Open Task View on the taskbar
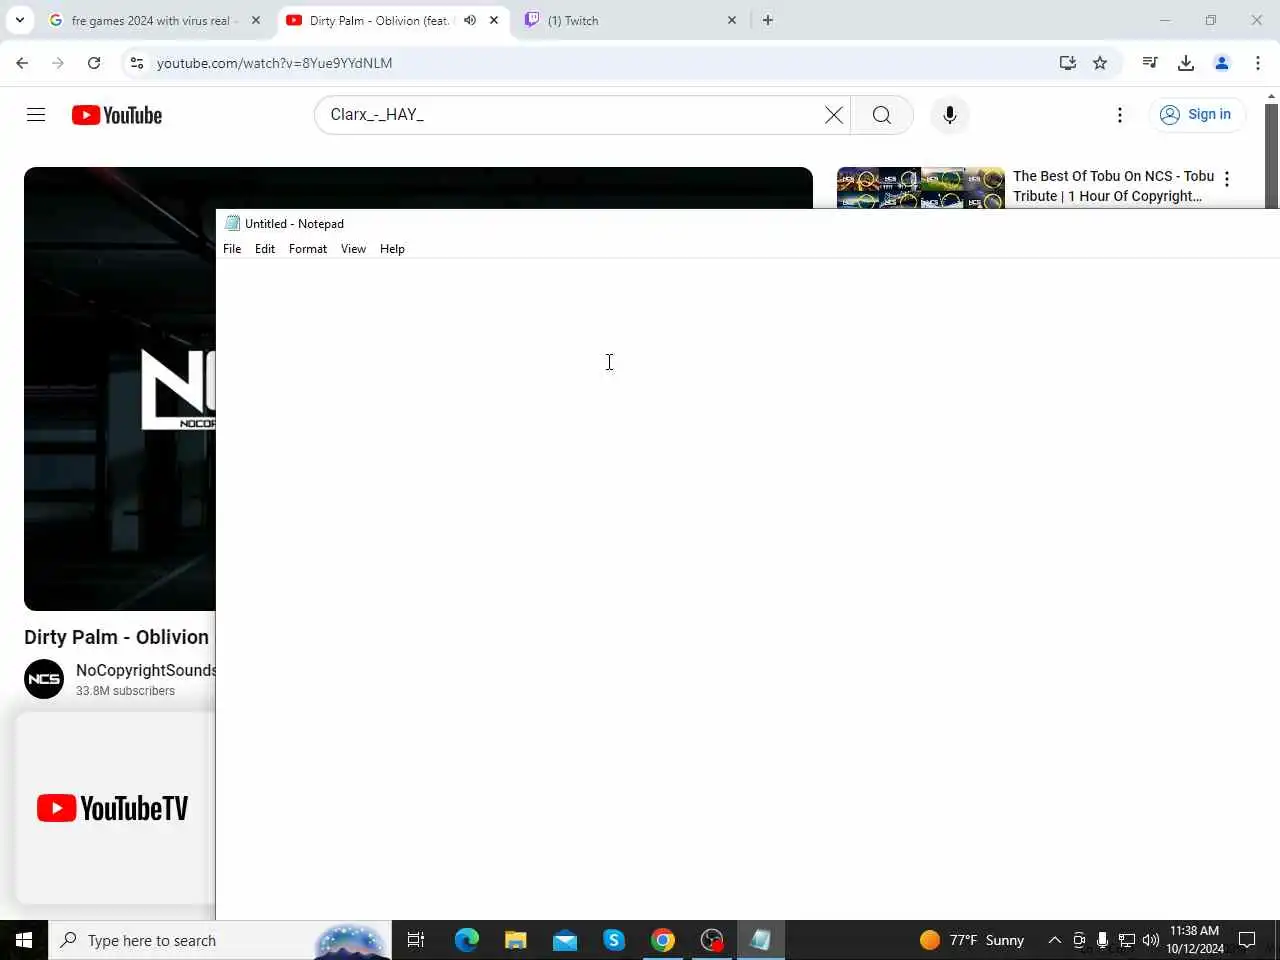The height and width of the screenshot is (960, 1280). pyautogui.click(x=416, y=940)
